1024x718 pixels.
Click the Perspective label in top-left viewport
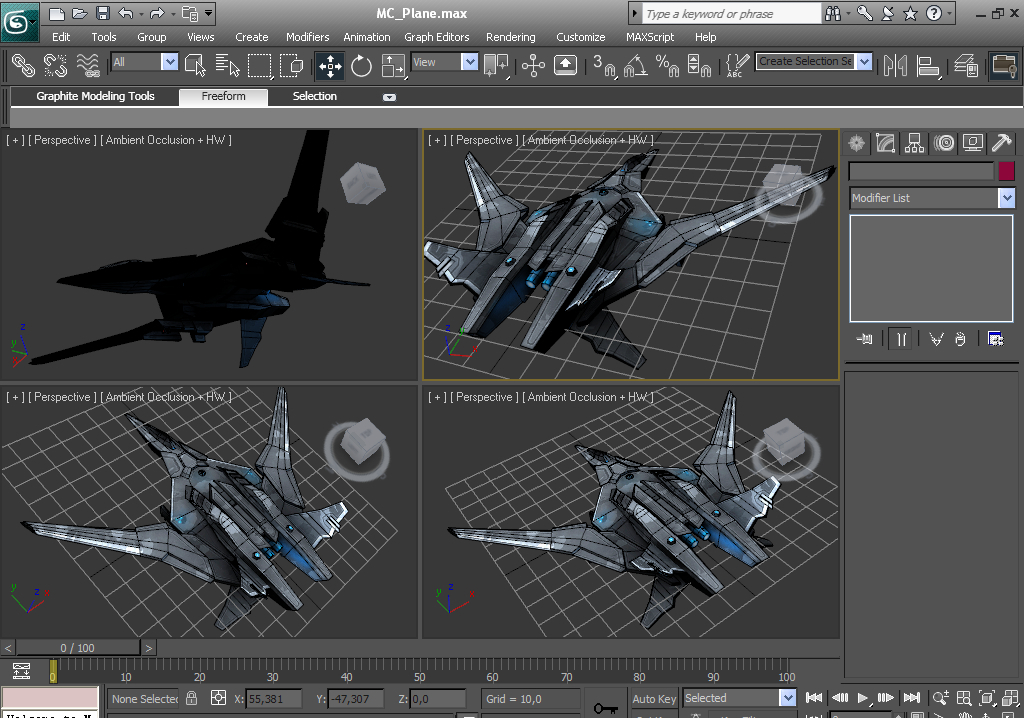pyautogui.click(x=63, y=140)
